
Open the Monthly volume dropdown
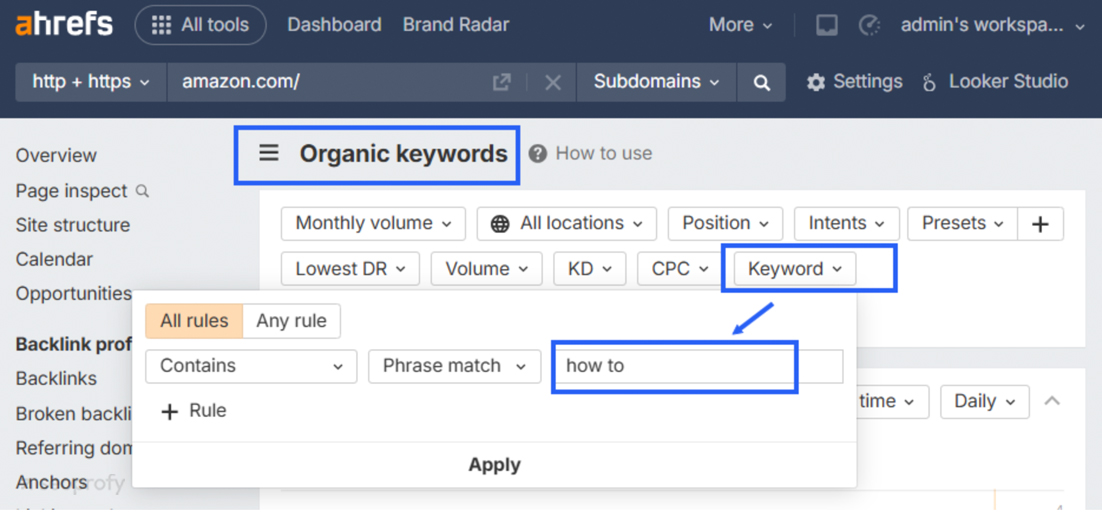pyautogui.click(x=373, y=224)
